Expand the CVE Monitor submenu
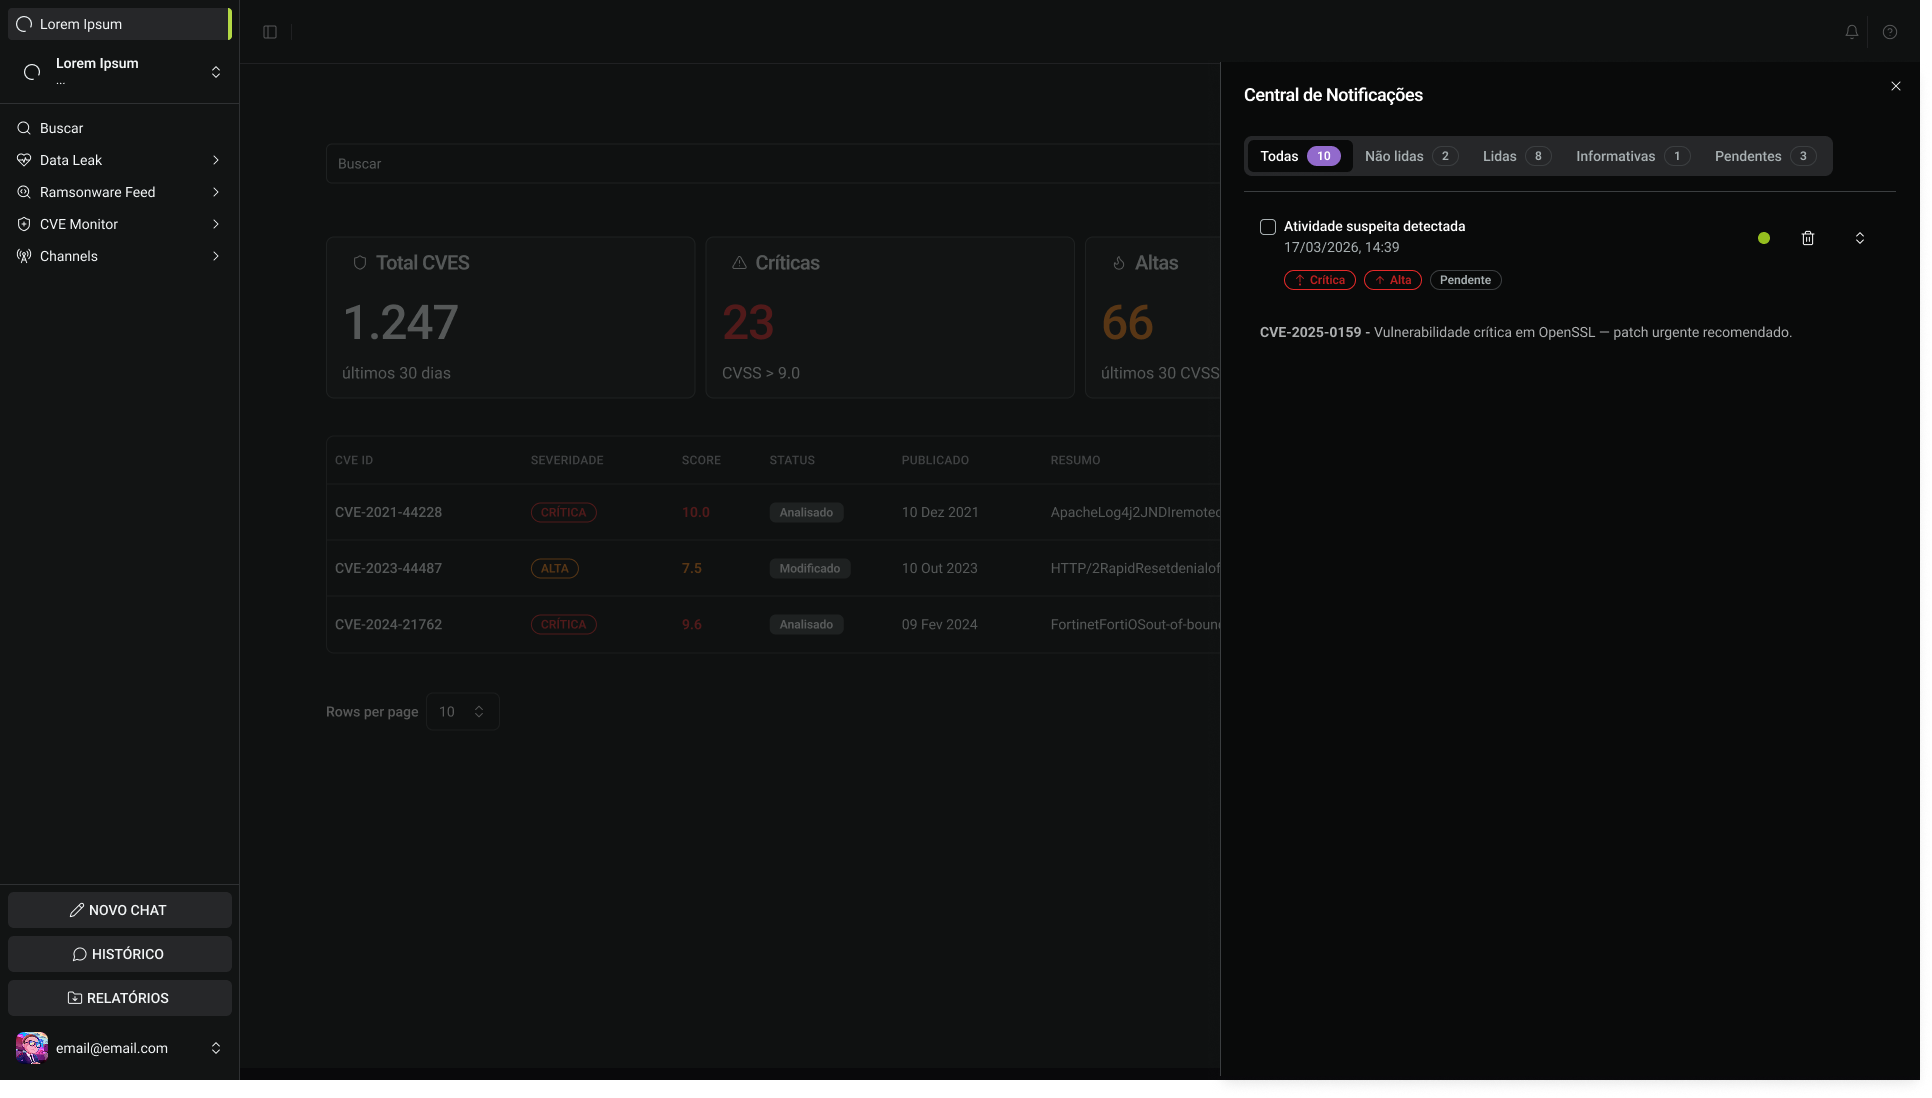Image resolution: width=1932 pixels, height=1098 pixels. tap(119, 224)
